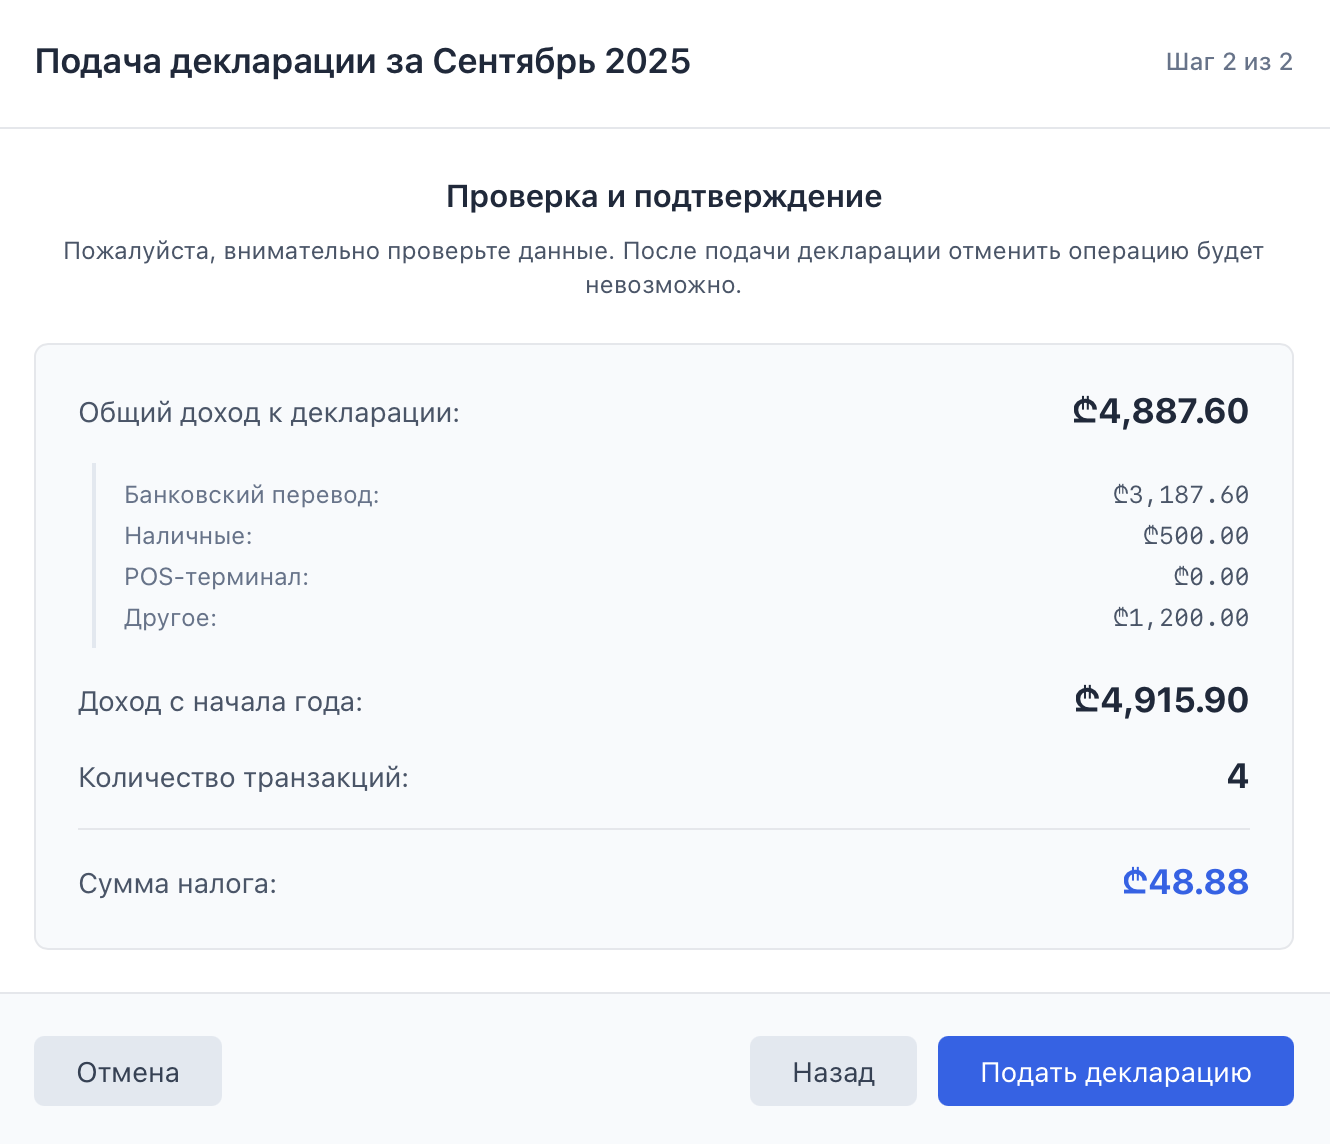Click the "Проверка и подтверждение" heading
This screenshot has width=1330, height=1144.
click(x=664, y=196)
